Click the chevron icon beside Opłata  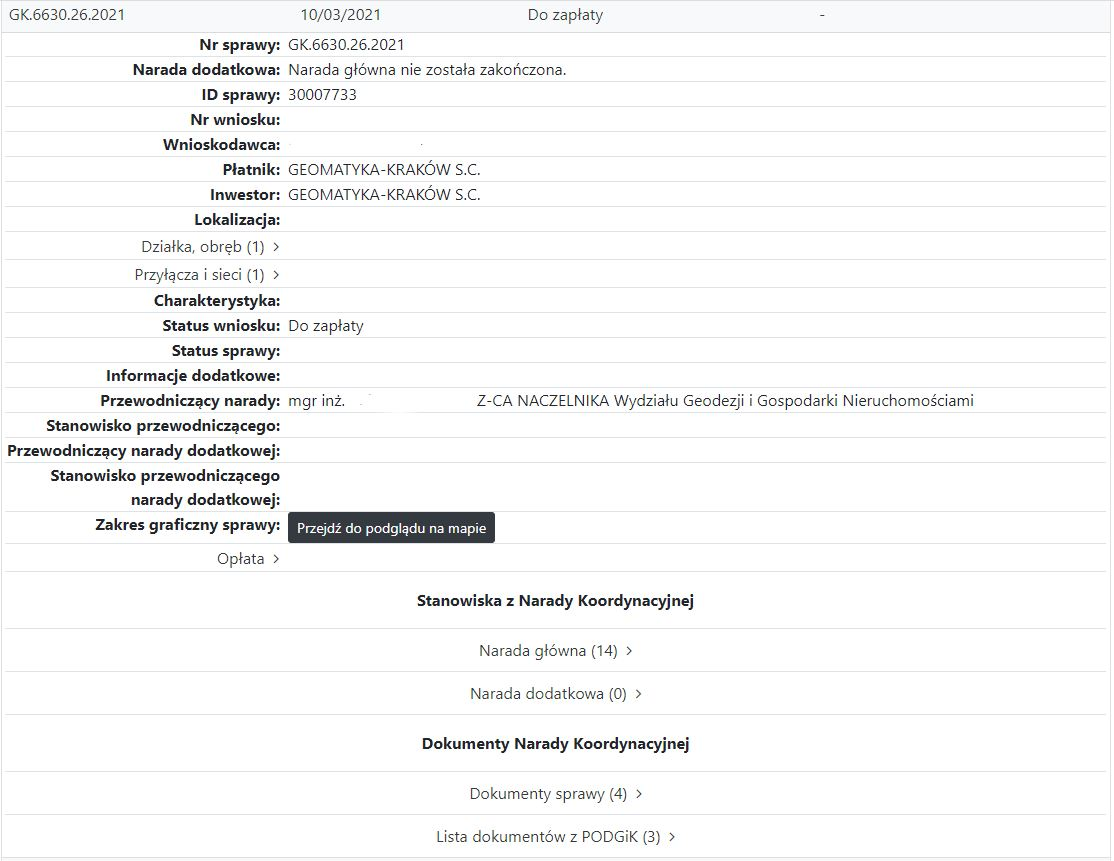tap(276, 559)
